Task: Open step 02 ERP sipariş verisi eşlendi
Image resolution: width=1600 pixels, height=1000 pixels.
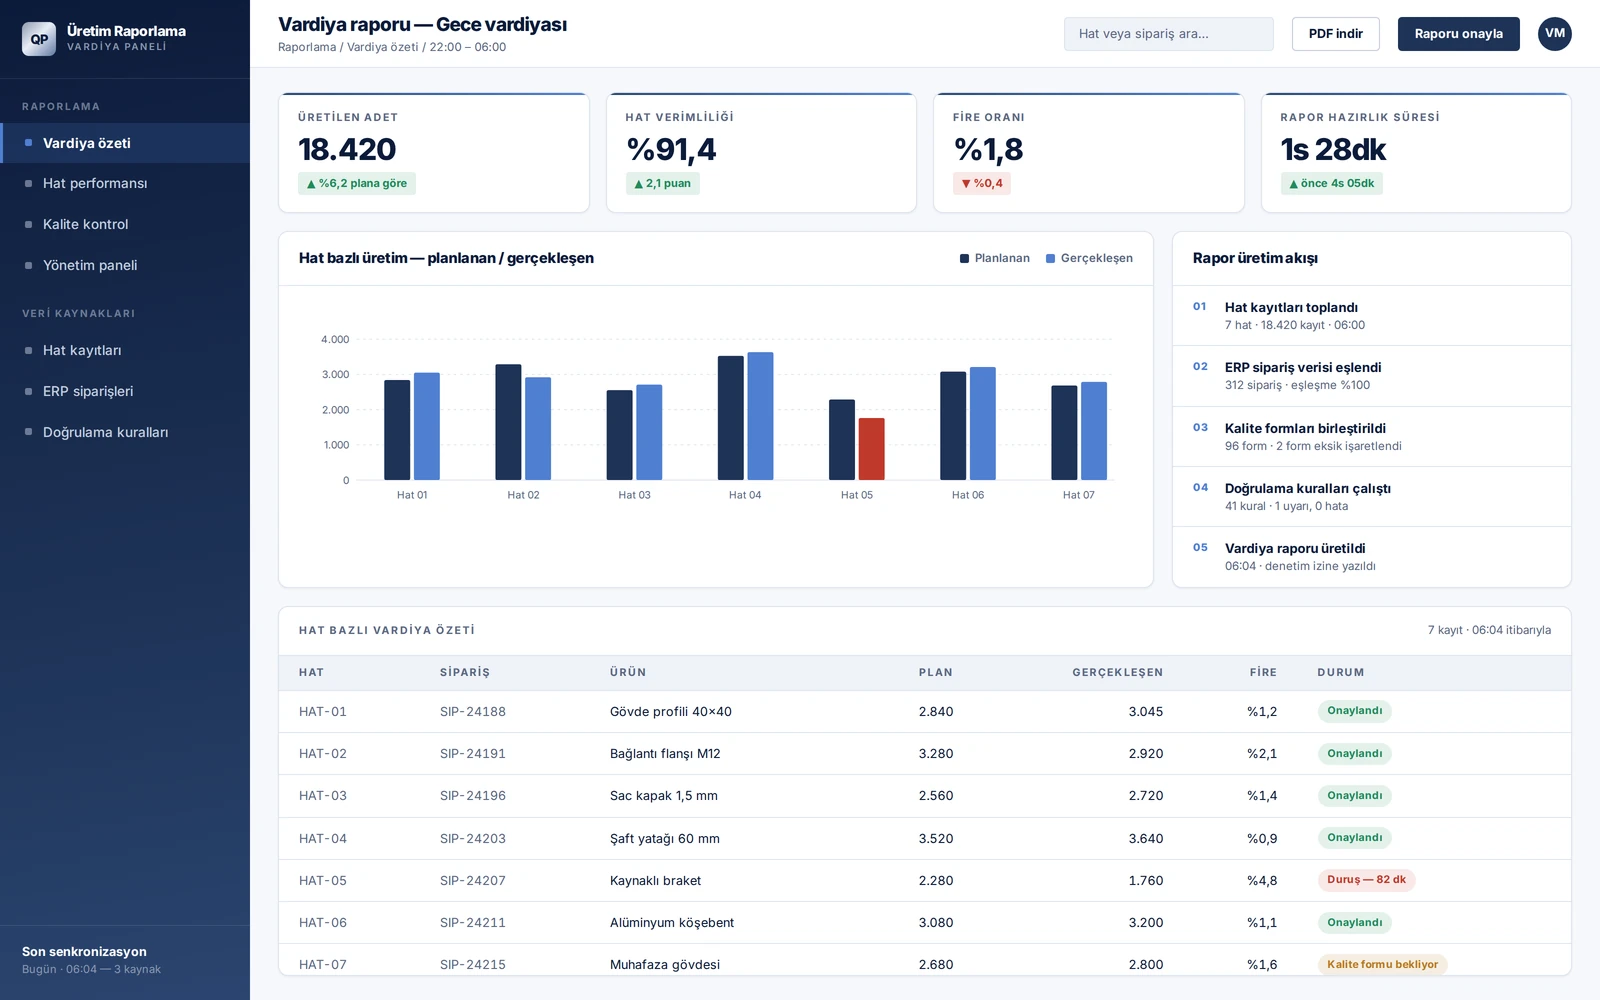Action: click(x=1371, y=376)
